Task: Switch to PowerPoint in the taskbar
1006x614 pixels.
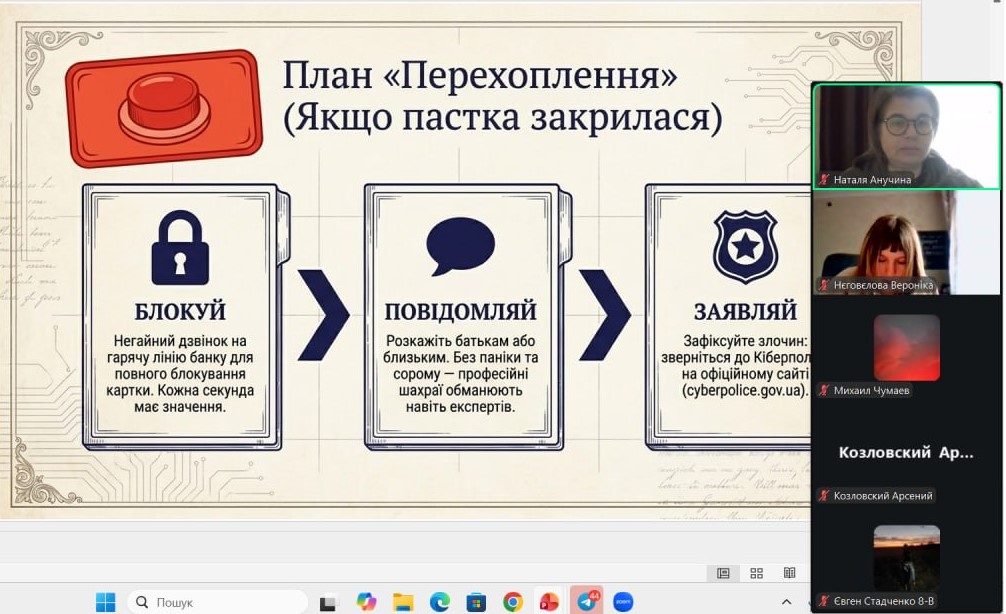Action: (549, 602)
